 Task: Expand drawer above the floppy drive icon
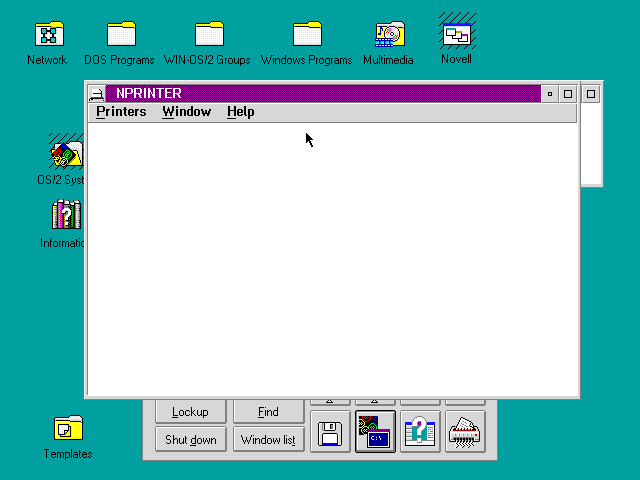(330, 402)
